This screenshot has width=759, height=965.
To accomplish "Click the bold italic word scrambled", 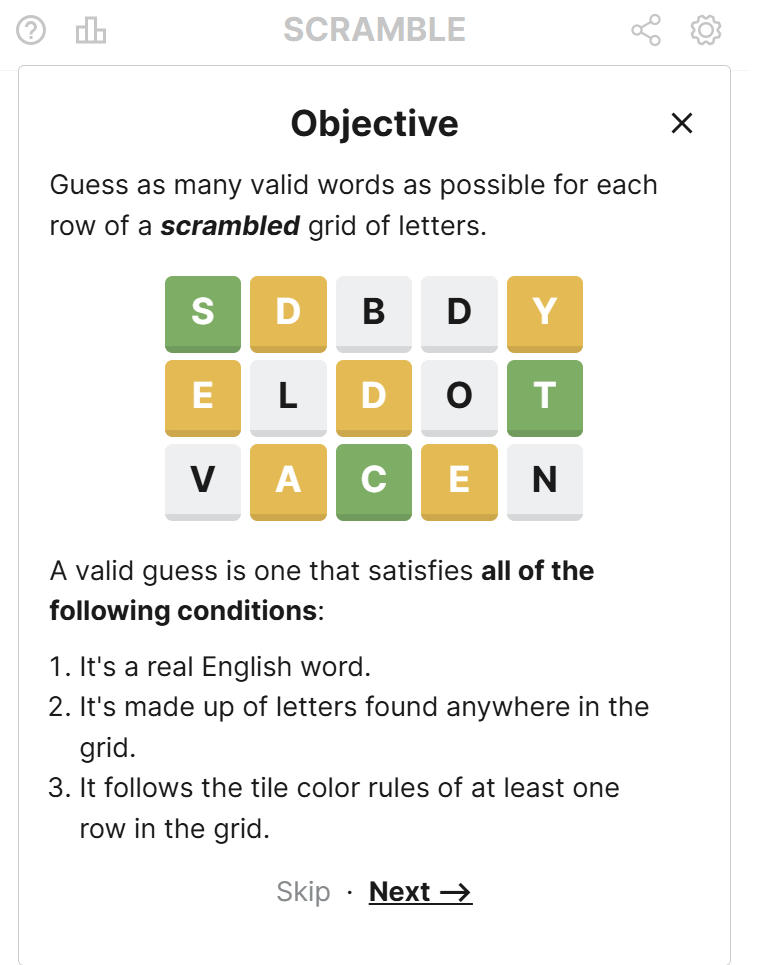I will tap(230, 226).
